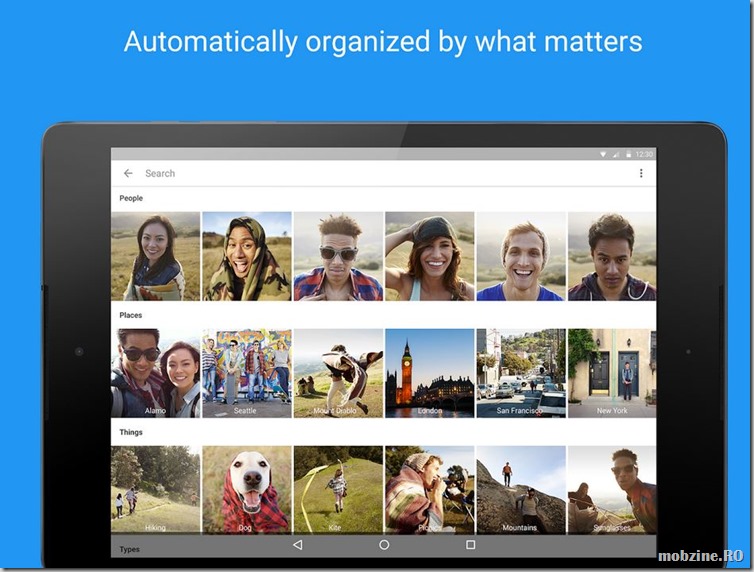Open the Mount Diablo place thumbnail
Screen dimensions: 754x572
point(338,373)
